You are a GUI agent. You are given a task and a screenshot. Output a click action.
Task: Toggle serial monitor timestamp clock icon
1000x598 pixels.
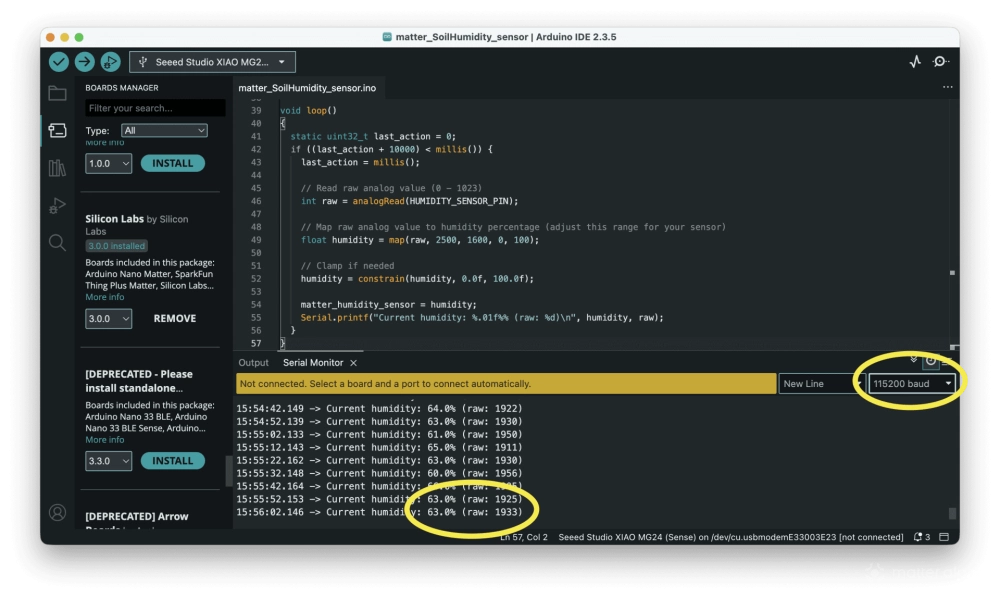(931, 361)
